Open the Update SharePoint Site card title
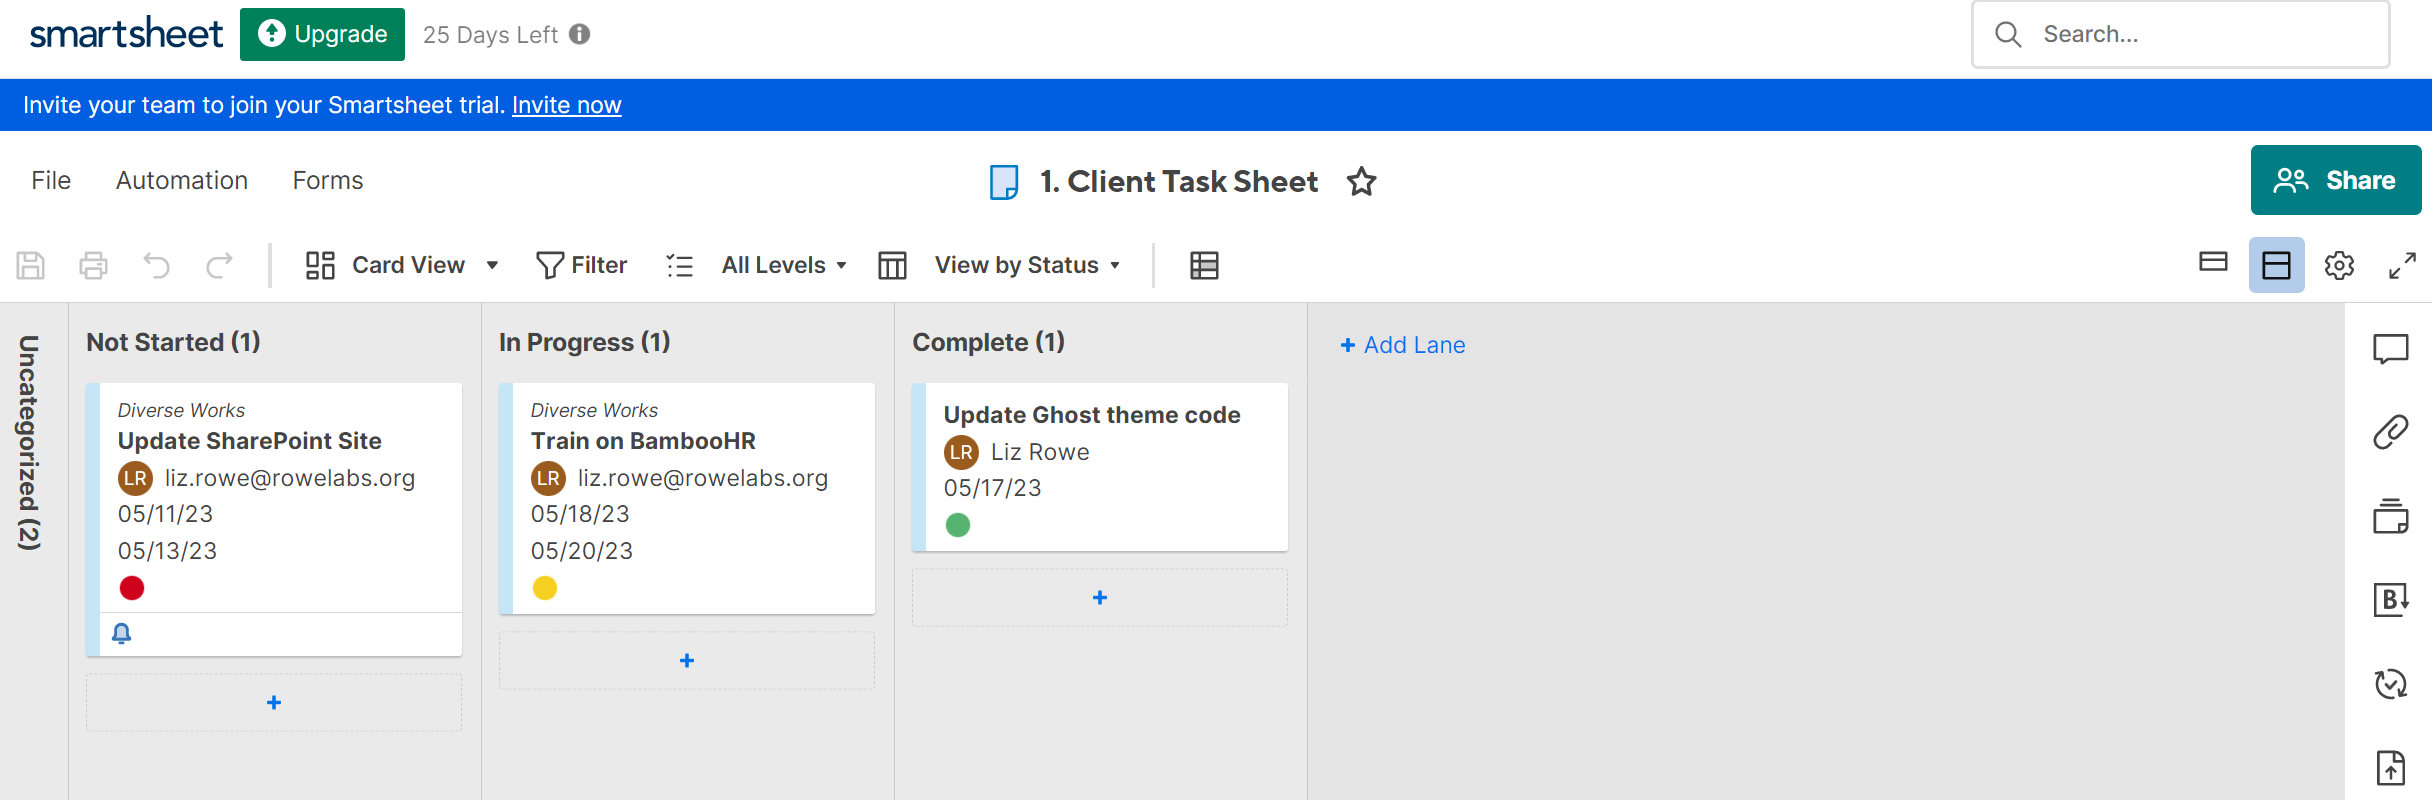Screen dimensions: 2432x800 (x=250, y=441)
